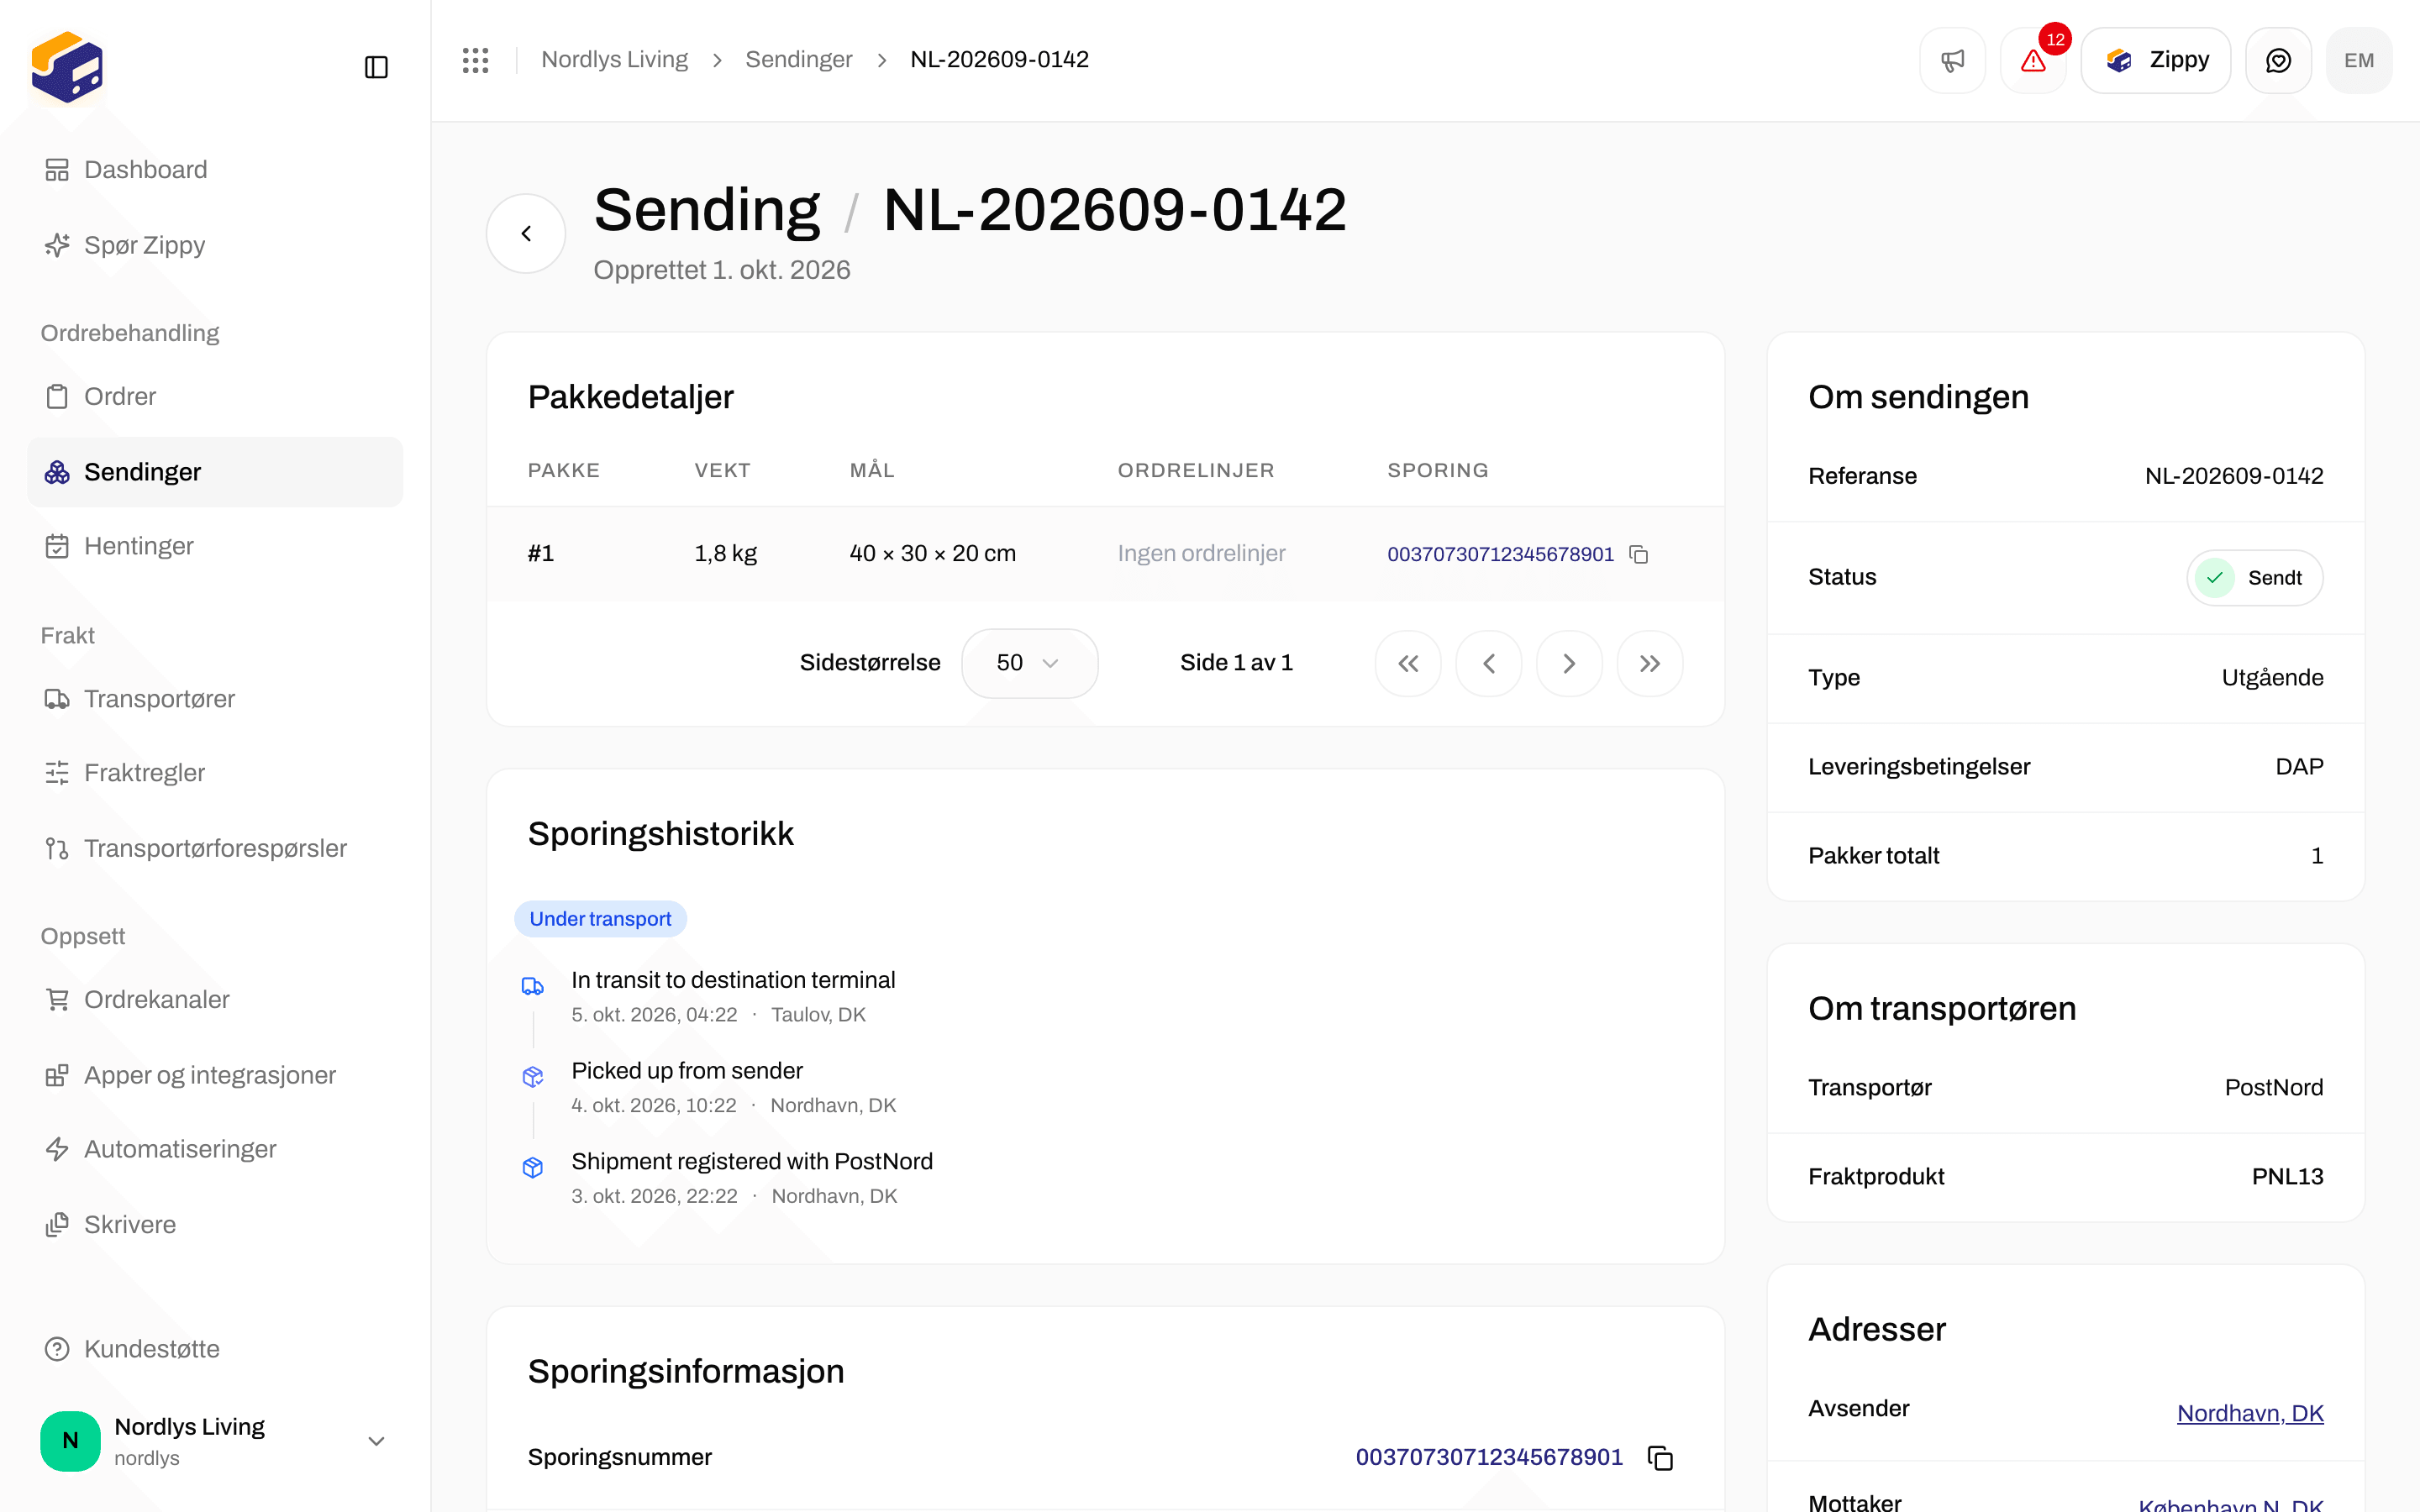Screen dimensions: 2420x1512
Task: Open Dashboard in sidebar
Action: pos(215,170)
